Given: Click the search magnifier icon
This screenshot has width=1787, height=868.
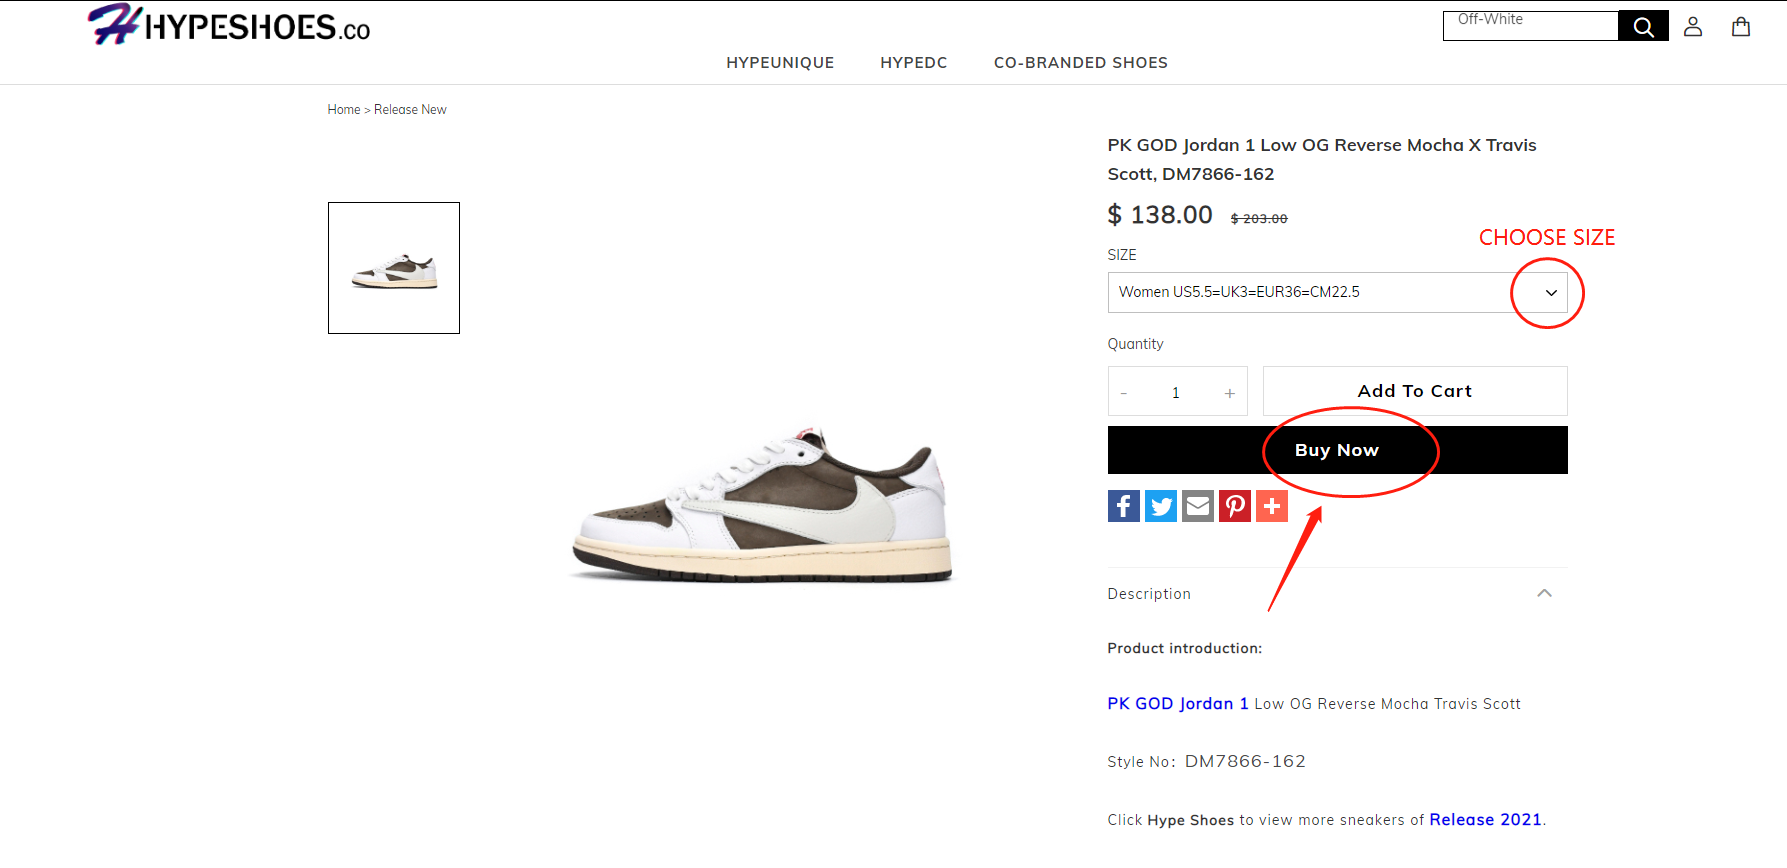Looking at the screenshot, I should coord(1643,27).
